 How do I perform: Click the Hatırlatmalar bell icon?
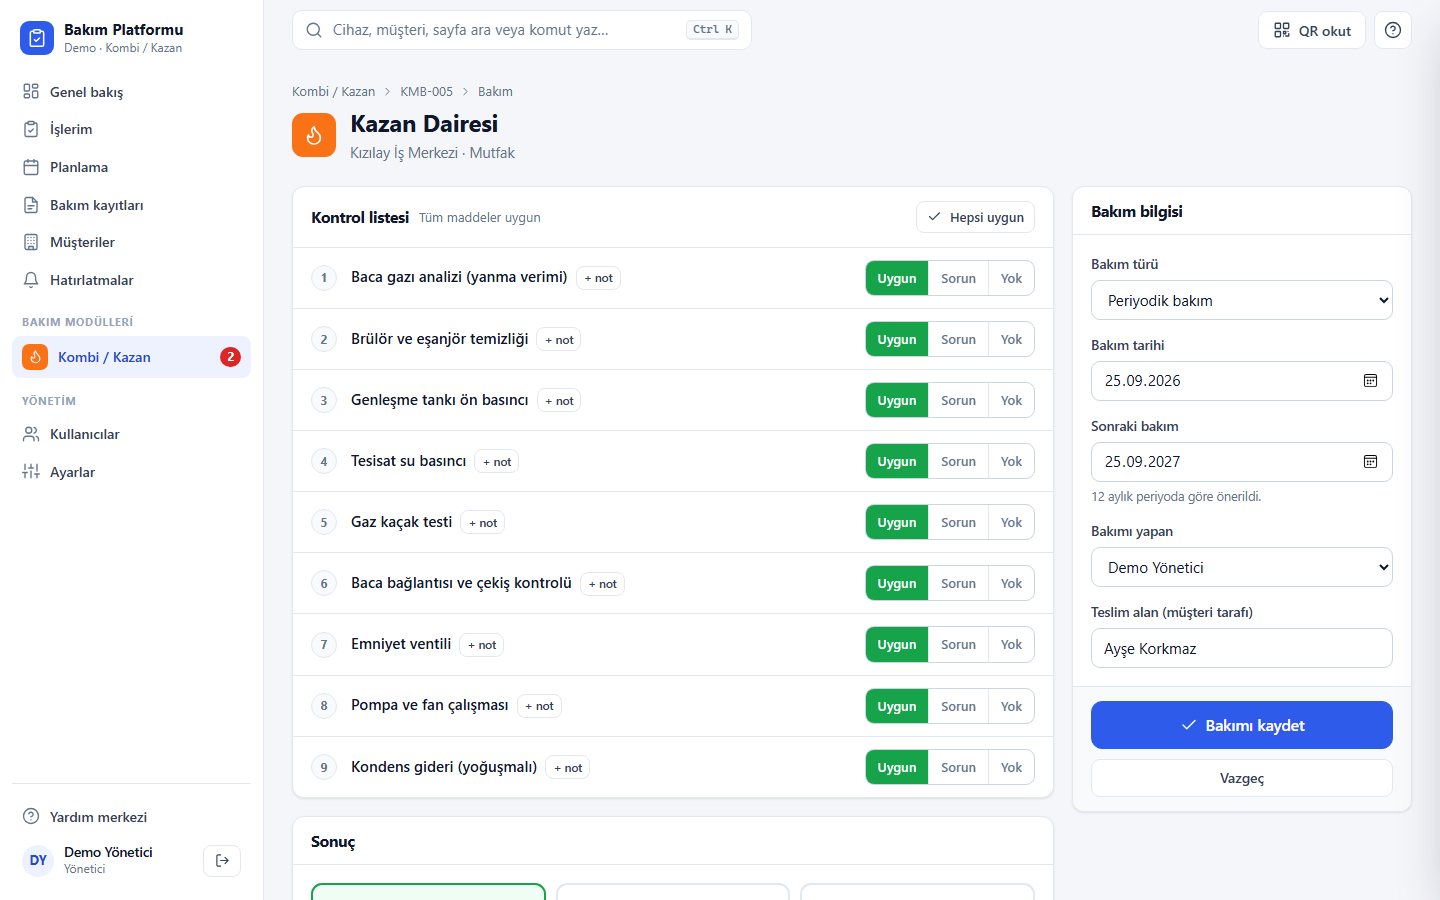[31, 280]
